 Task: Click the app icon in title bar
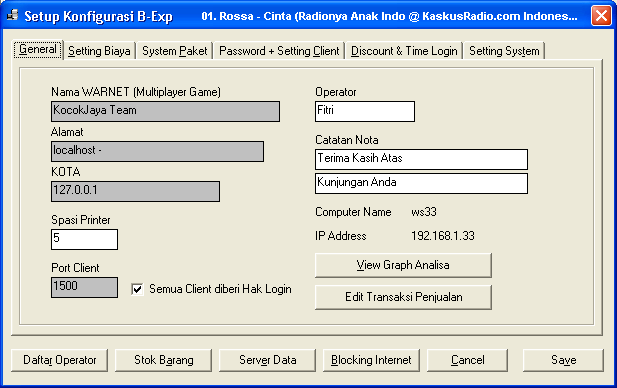click(13, 15)
